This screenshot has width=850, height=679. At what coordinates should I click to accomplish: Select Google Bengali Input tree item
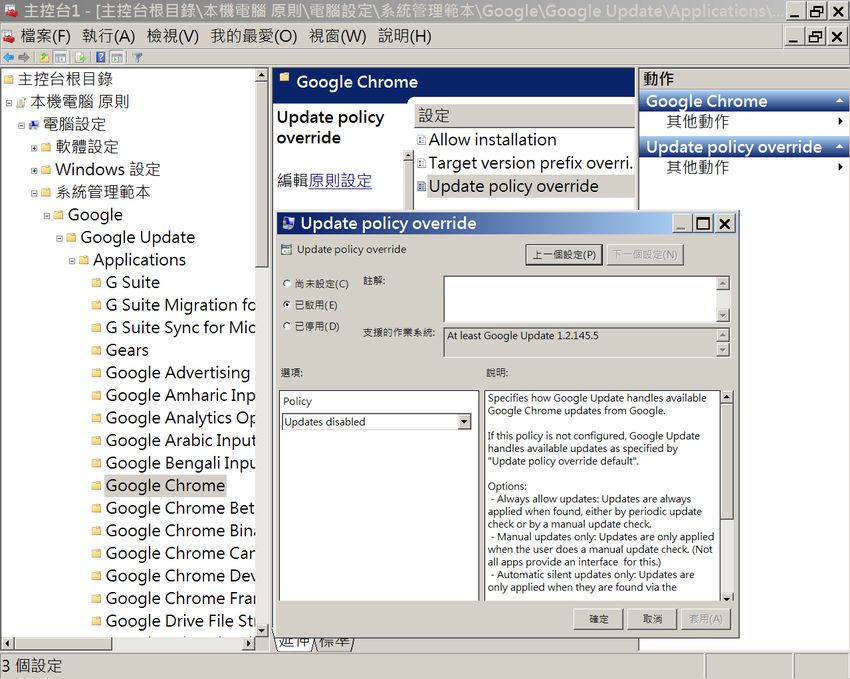180,463
